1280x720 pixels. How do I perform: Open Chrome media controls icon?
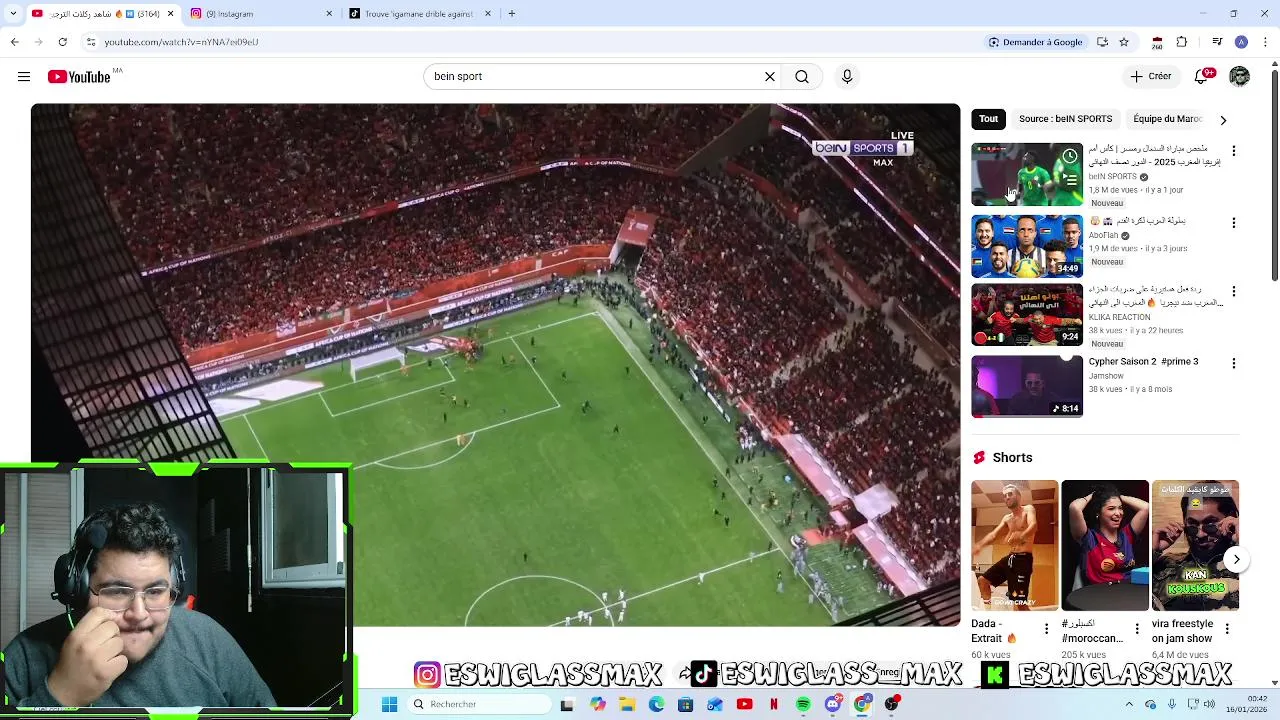tap(1217, 42)
